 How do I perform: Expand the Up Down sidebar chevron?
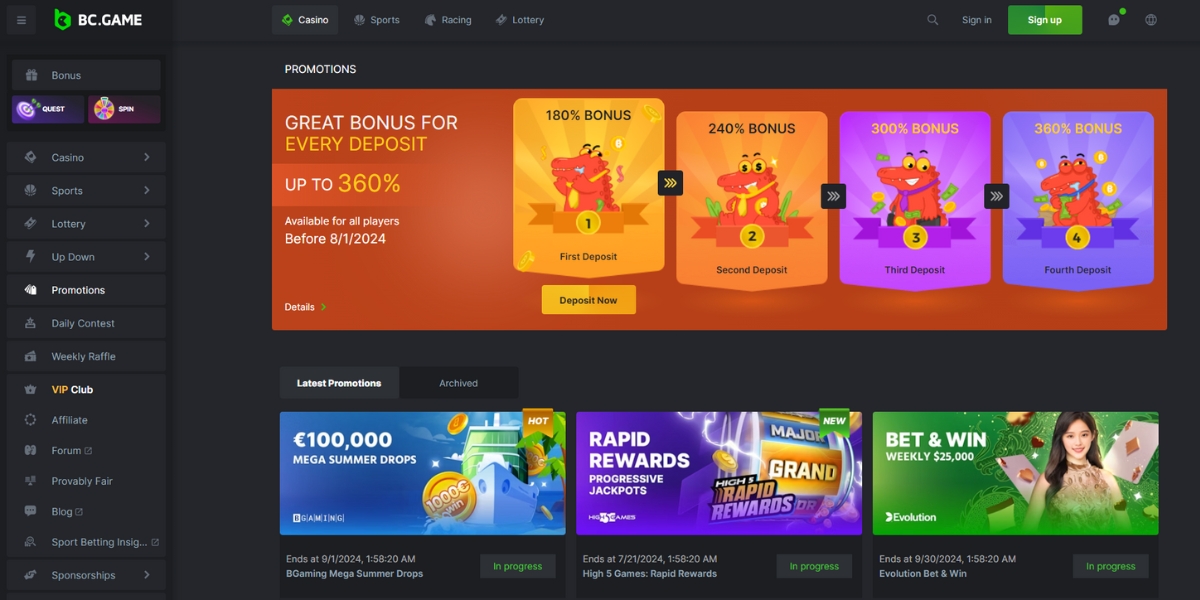[147, 257]
